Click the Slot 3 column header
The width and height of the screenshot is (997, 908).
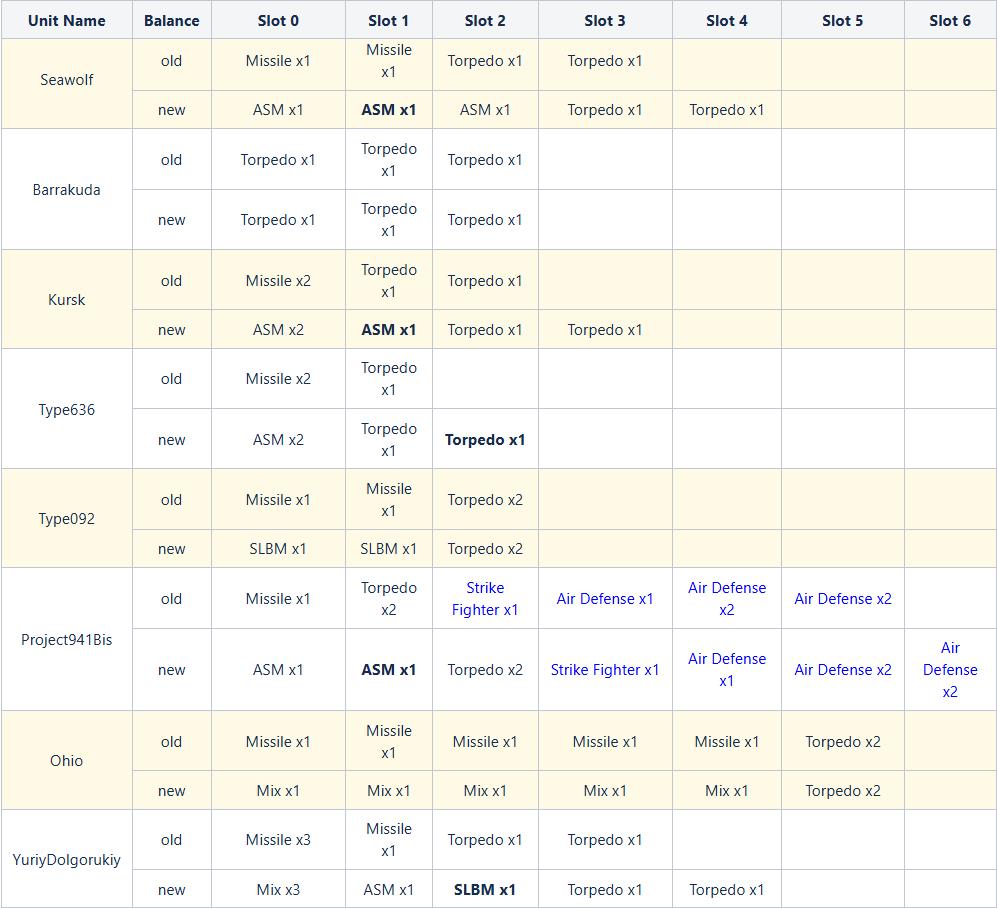click(x=605, y=20)
